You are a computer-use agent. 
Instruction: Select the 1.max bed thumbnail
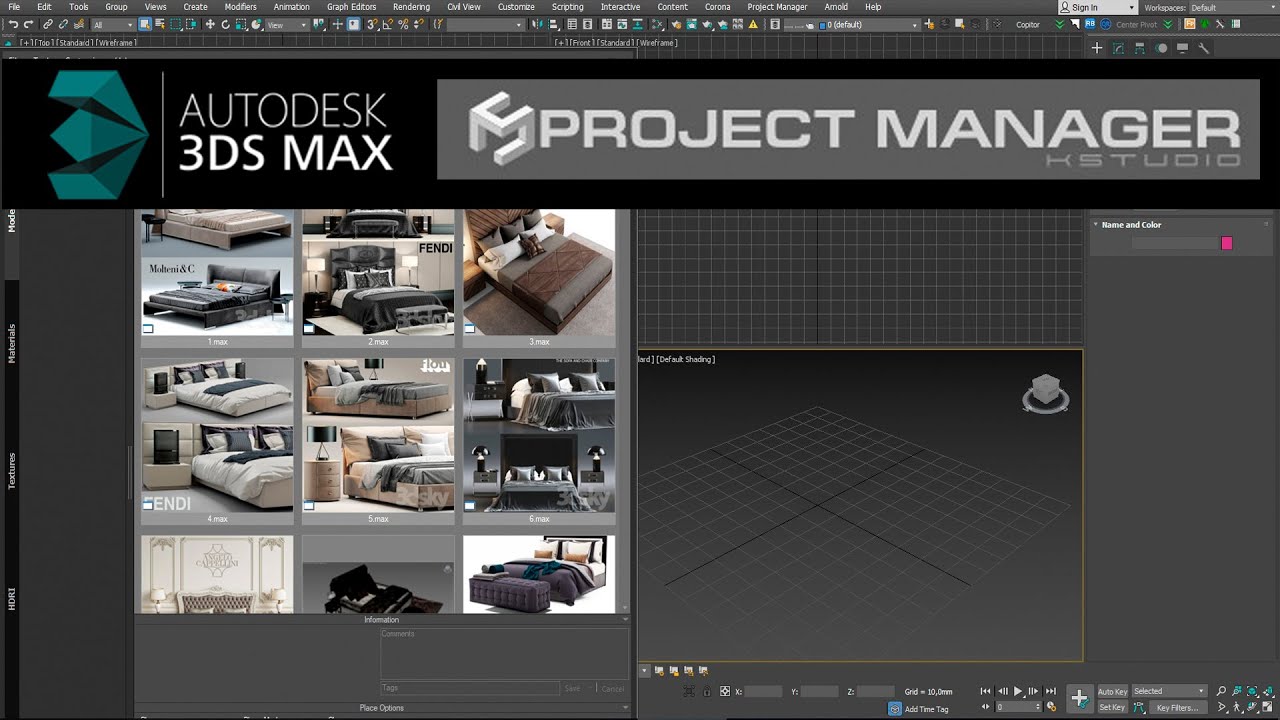pyautogui.click(x=217, y=271)
